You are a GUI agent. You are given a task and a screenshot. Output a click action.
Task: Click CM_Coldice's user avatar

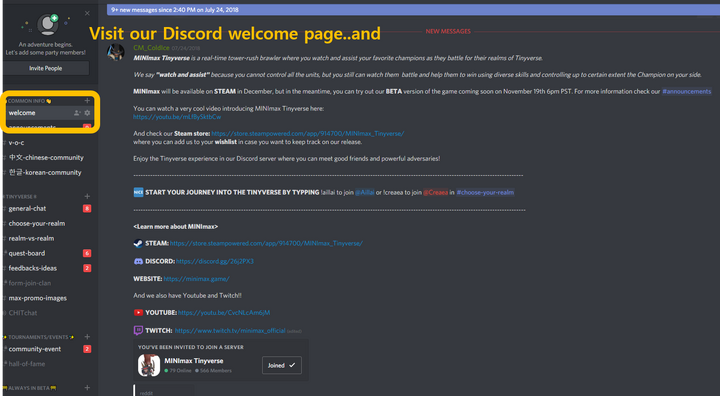[x=116, y=52]
